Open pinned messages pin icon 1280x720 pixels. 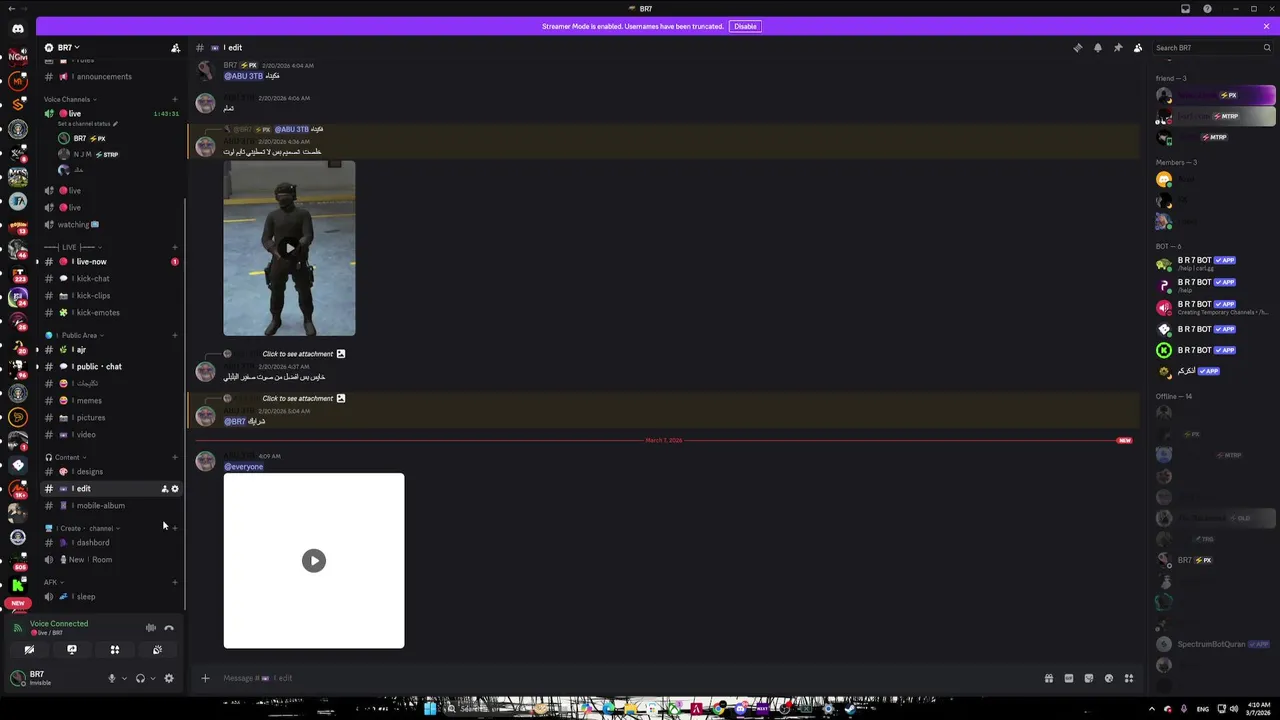tap(1117, 48)
